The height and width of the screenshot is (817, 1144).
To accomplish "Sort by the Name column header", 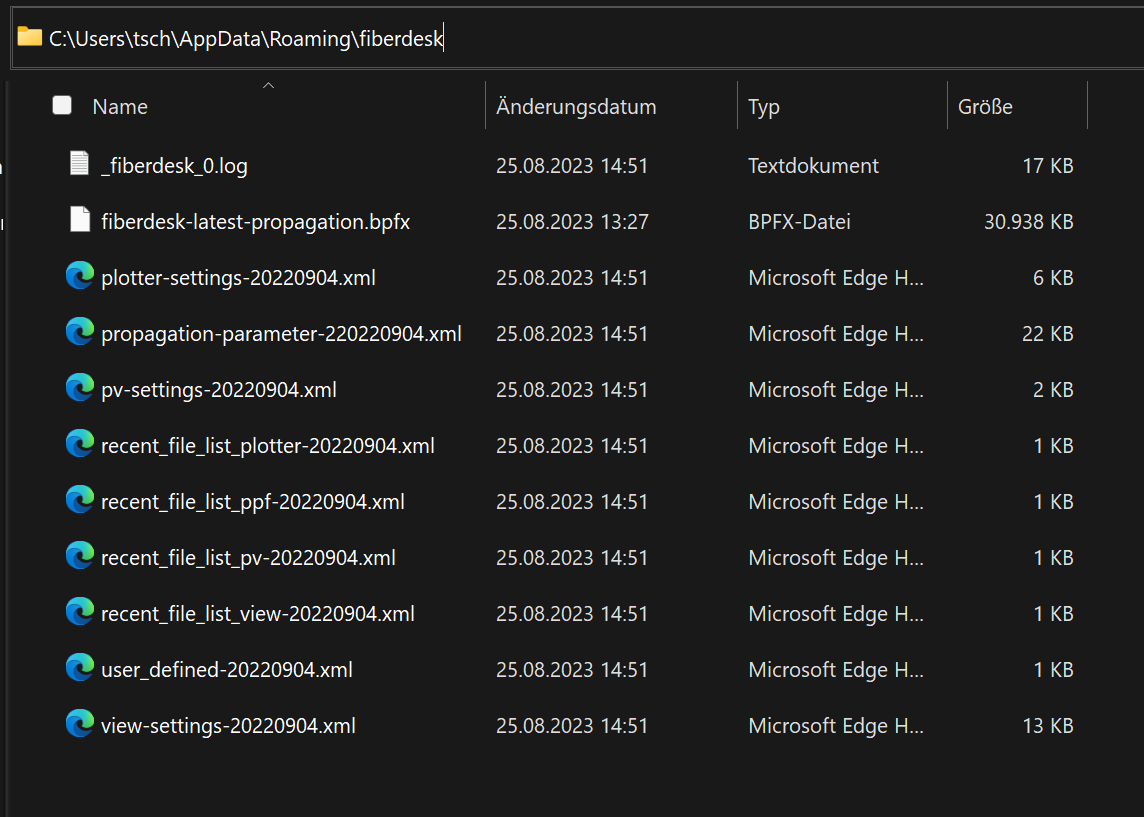I will 120,107.
